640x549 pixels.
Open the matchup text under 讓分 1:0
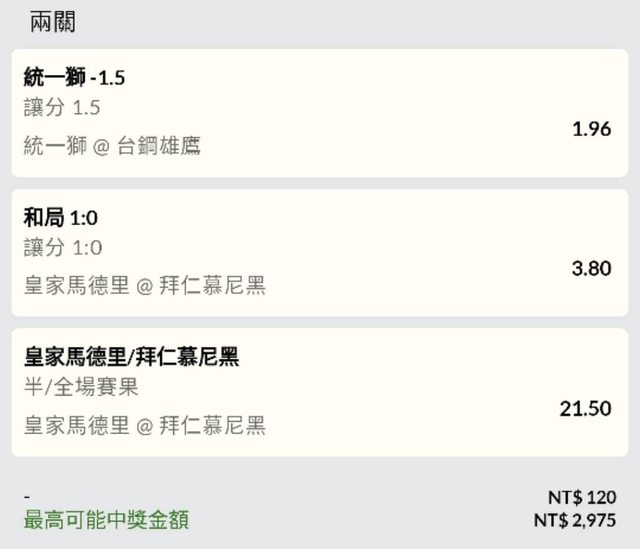pyautogui.click(x=145, y=286)
